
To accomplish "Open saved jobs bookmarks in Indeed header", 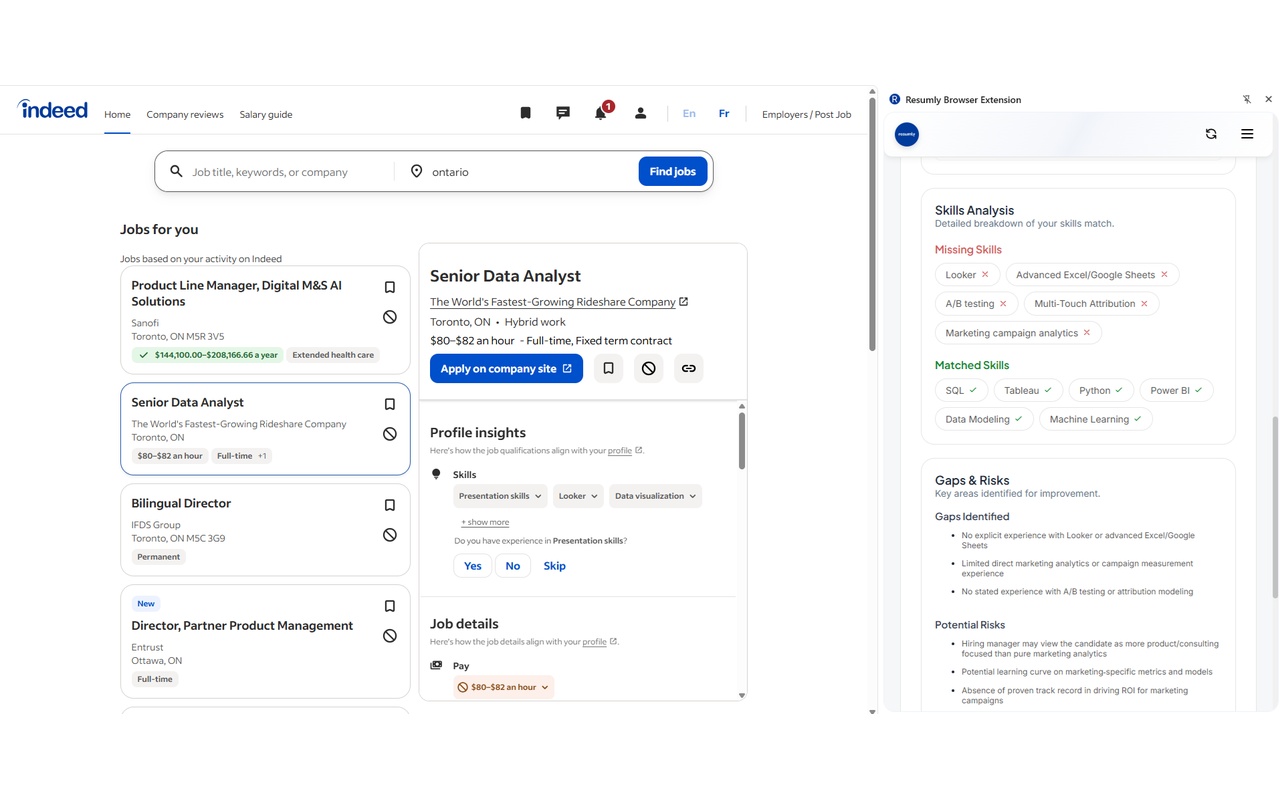I will coord(525,112).
